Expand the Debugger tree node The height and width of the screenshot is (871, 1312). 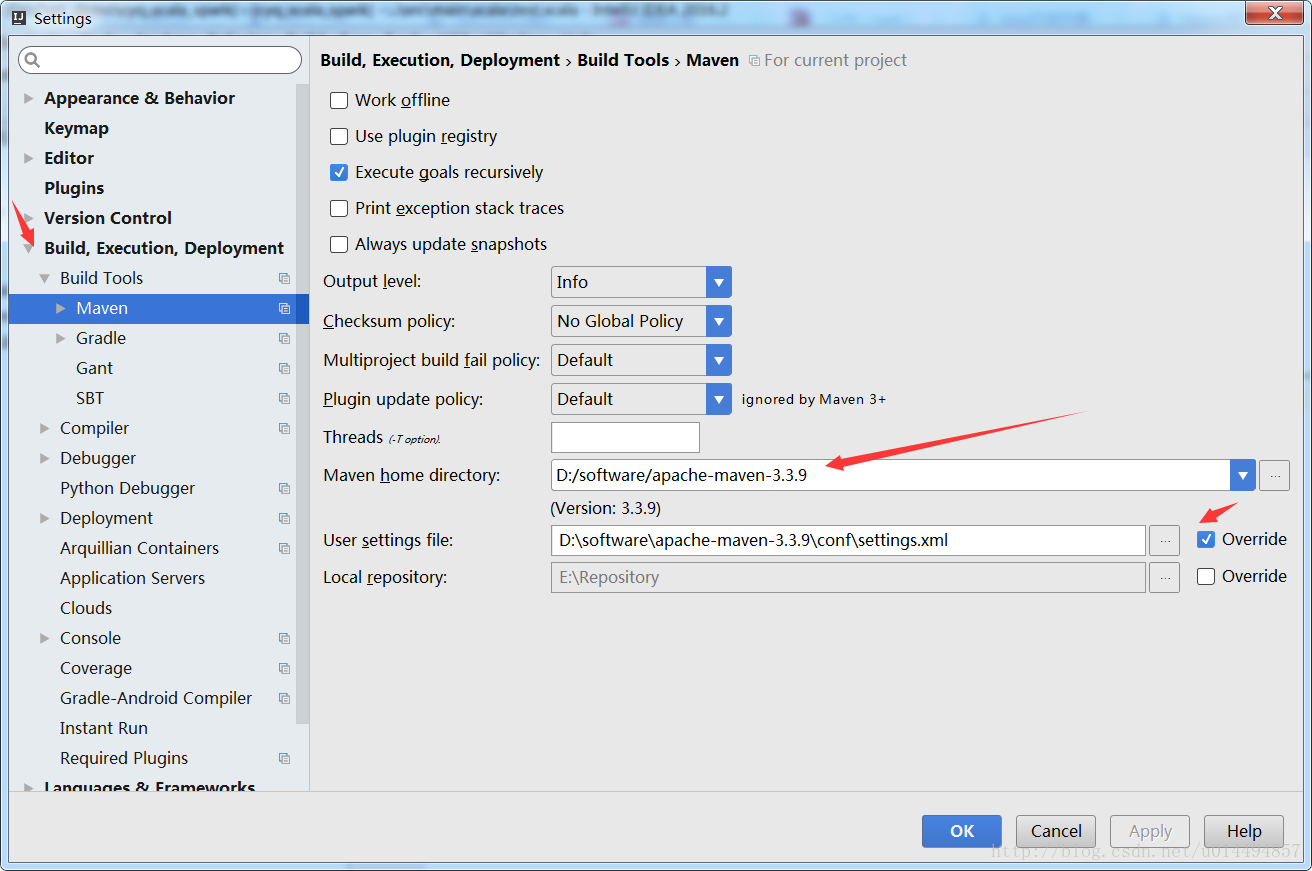45,458
